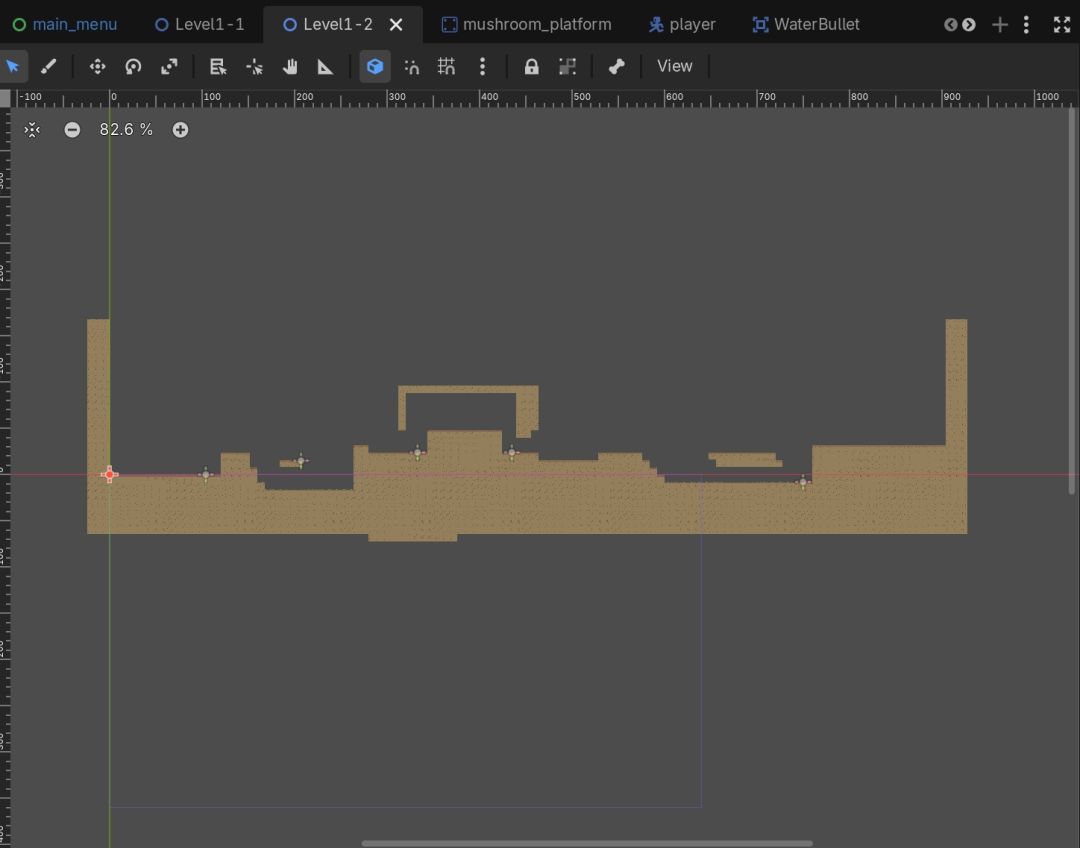The image size is (1080, 848).
Task: Switch to Rotate Mode tool
Action: 133,66
